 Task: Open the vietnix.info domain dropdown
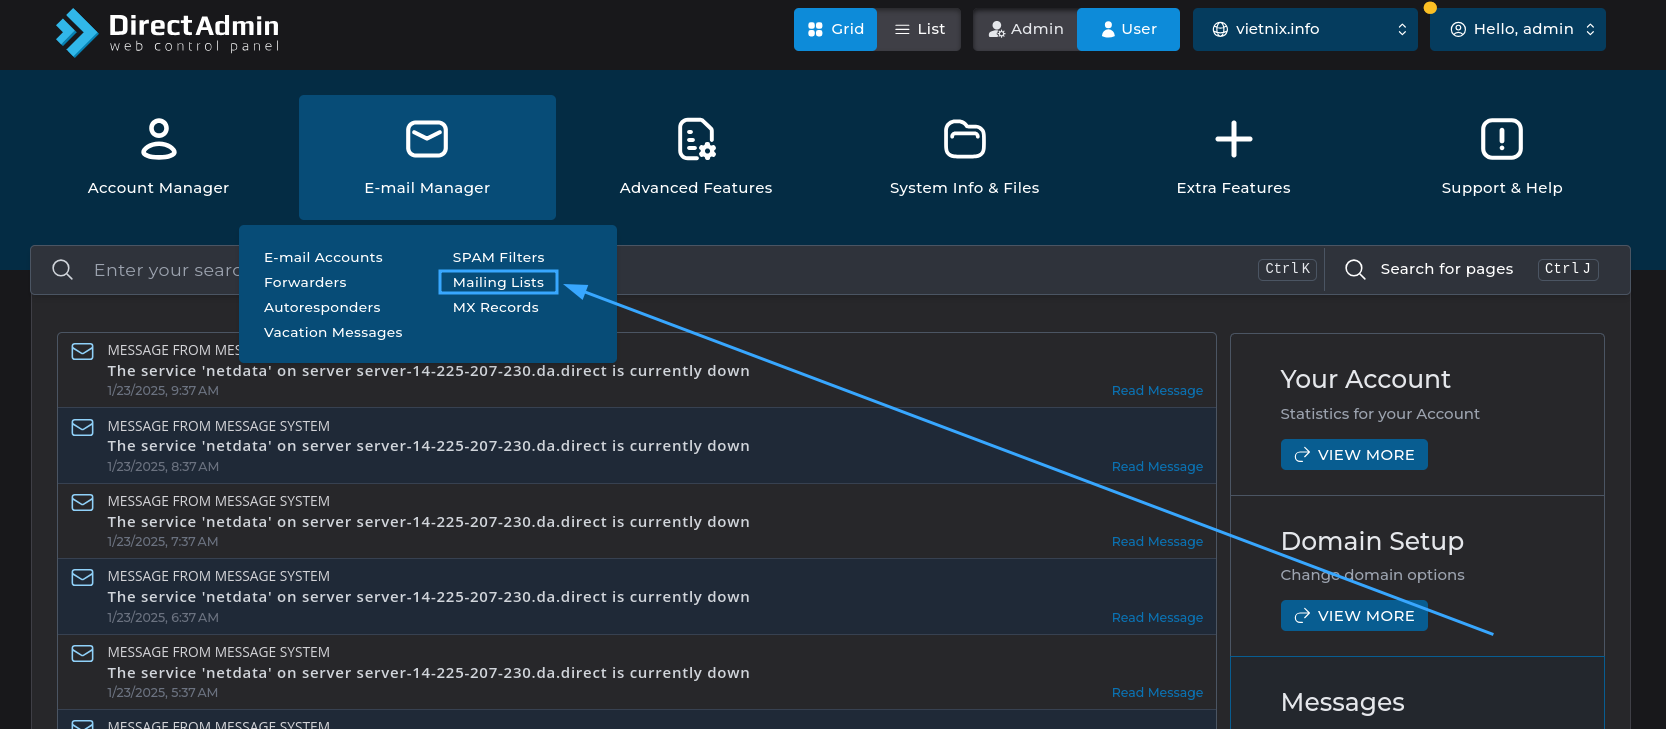tap(1305, 29)
